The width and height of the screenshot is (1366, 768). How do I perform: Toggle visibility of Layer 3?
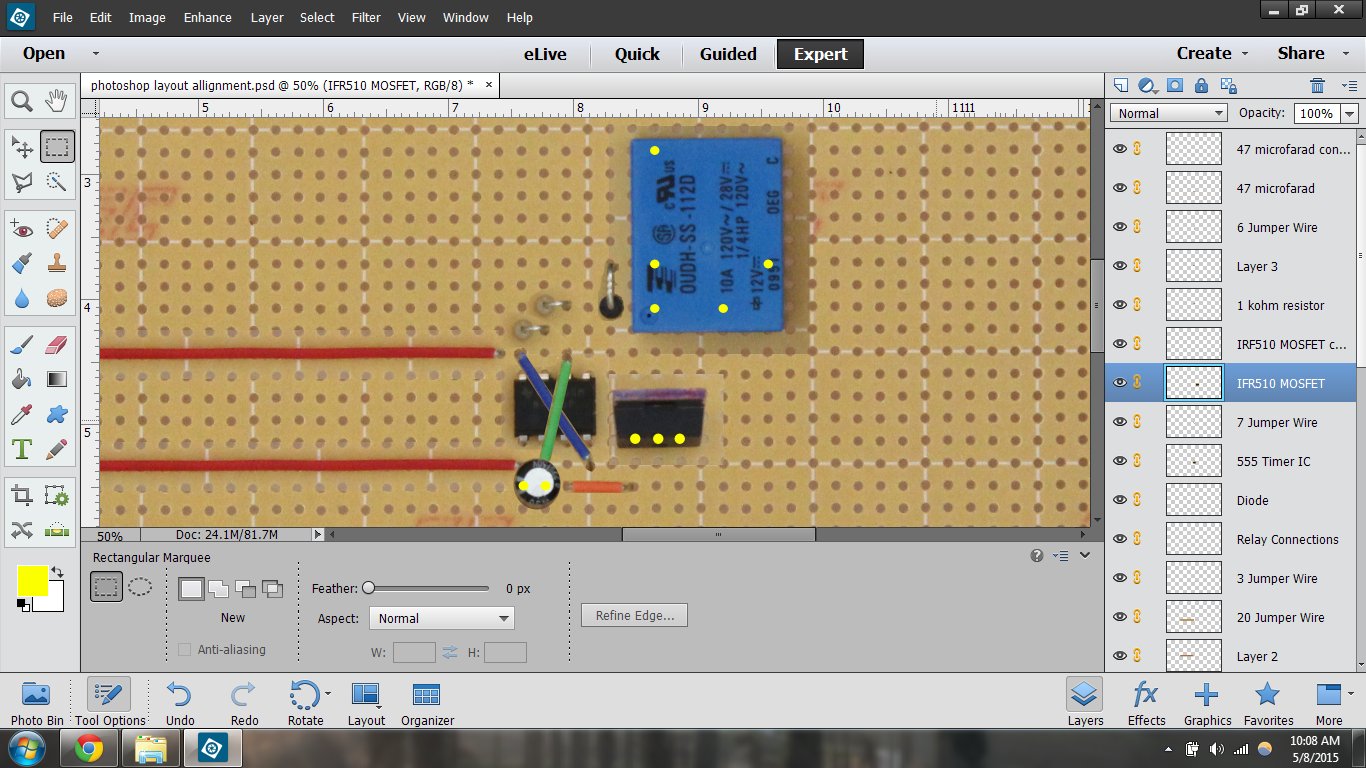coord(1120,266)
